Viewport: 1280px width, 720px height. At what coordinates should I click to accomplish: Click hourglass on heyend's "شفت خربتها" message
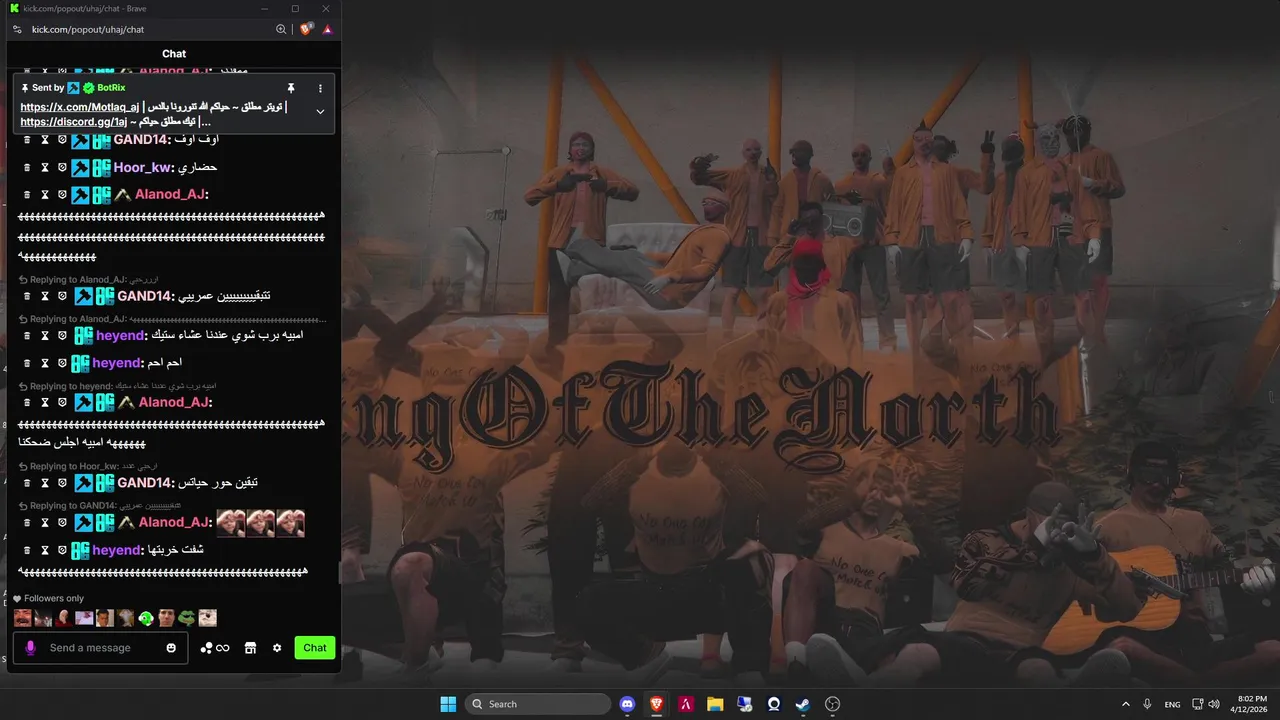click(45, 550)
